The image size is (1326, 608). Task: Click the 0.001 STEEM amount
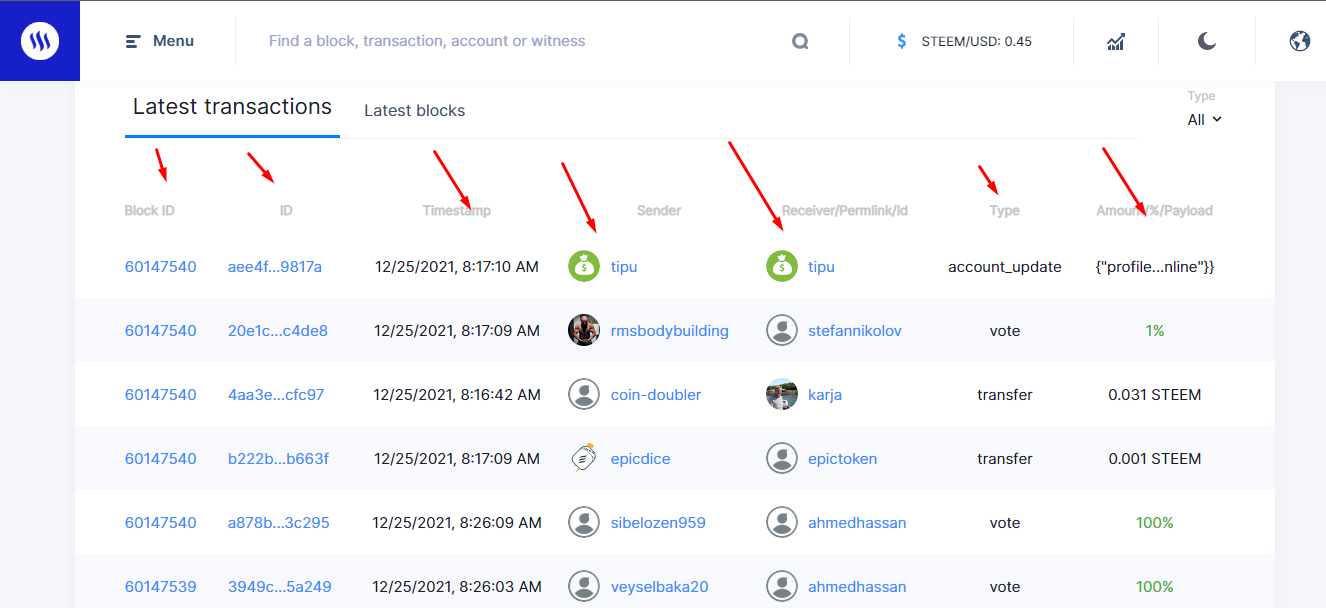pyautogui.click(x=1155, y=459)
